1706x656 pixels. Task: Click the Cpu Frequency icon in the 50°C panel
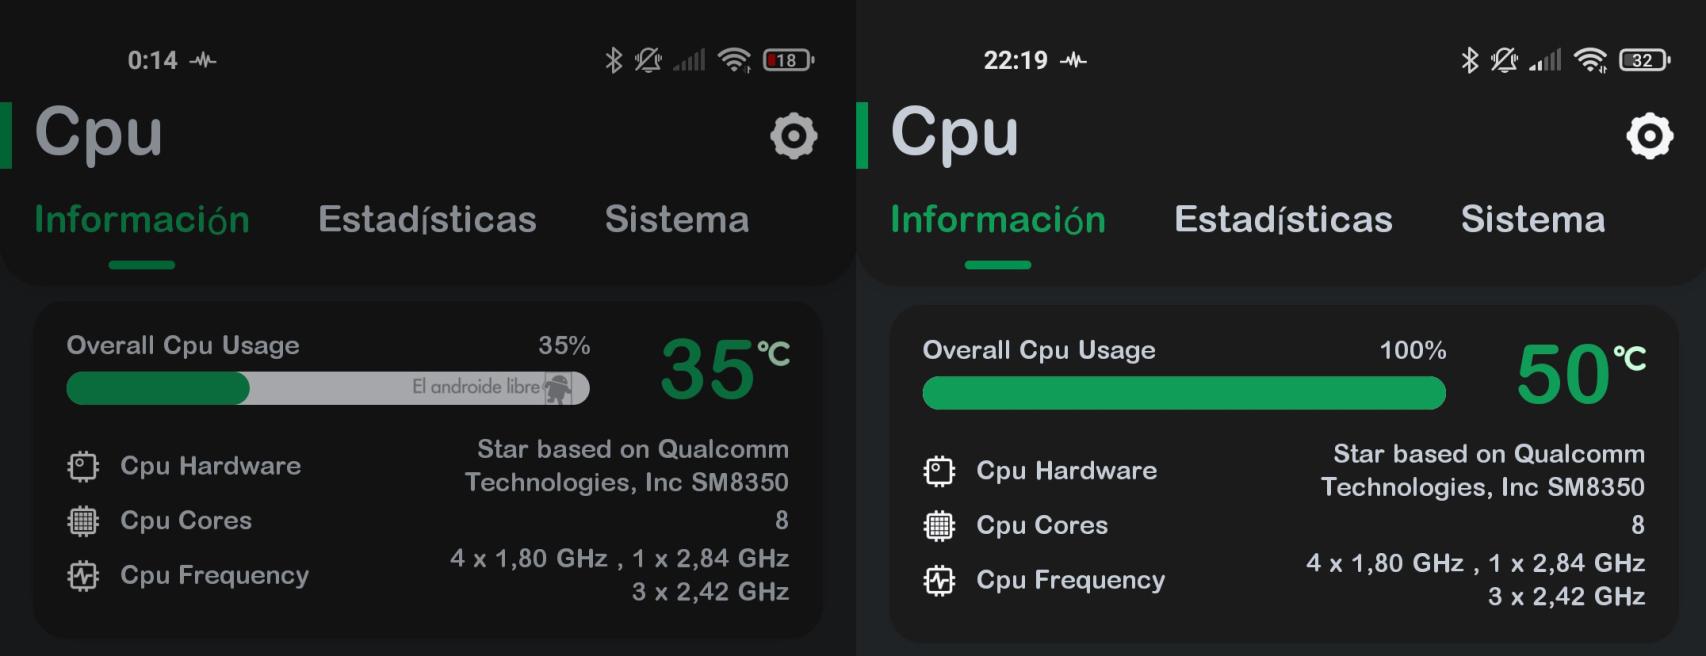point(939,581)
